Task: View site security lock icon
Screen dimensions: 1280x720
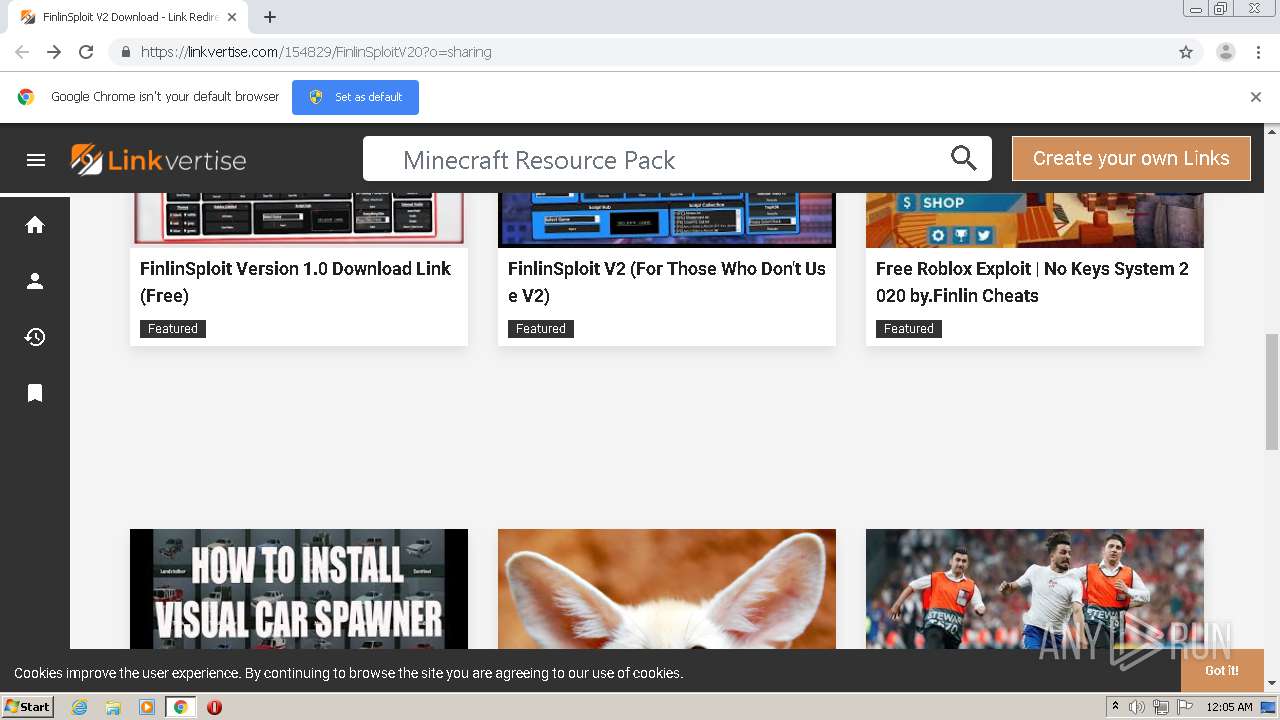Action: coord(125,52)
